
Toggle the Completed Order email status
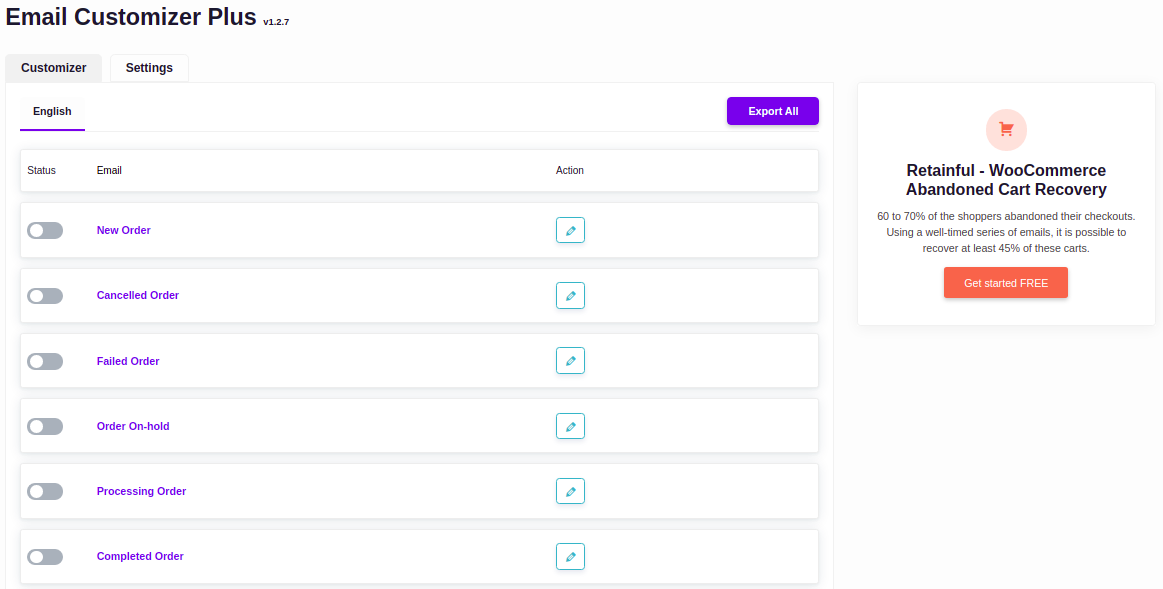(45, 556)
